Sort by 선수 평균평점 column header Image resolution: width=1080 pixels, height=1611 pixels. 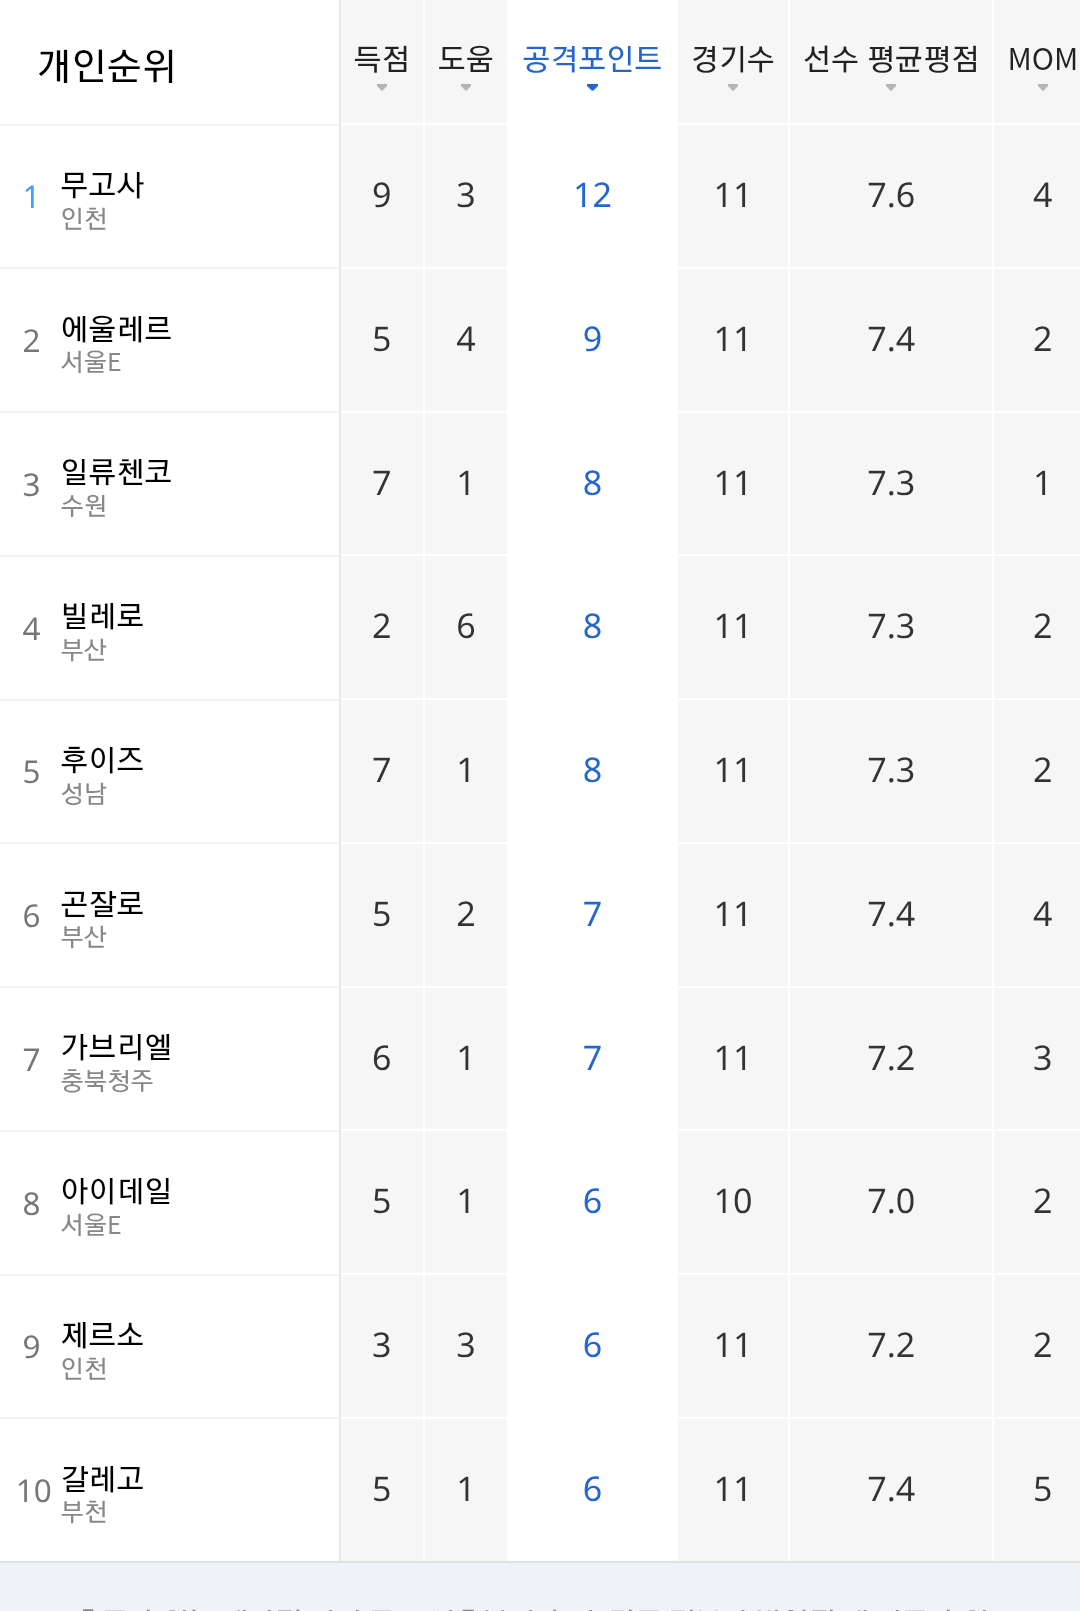point(891,61)
